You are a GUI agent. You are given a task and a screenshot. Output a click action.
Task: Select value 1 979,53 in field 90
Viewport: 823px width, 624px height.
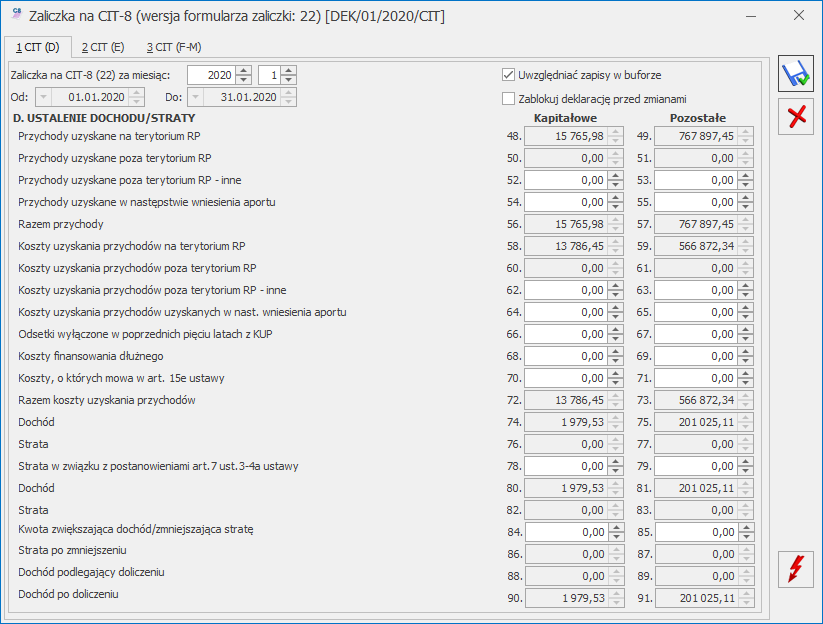(x=584, y=598)
